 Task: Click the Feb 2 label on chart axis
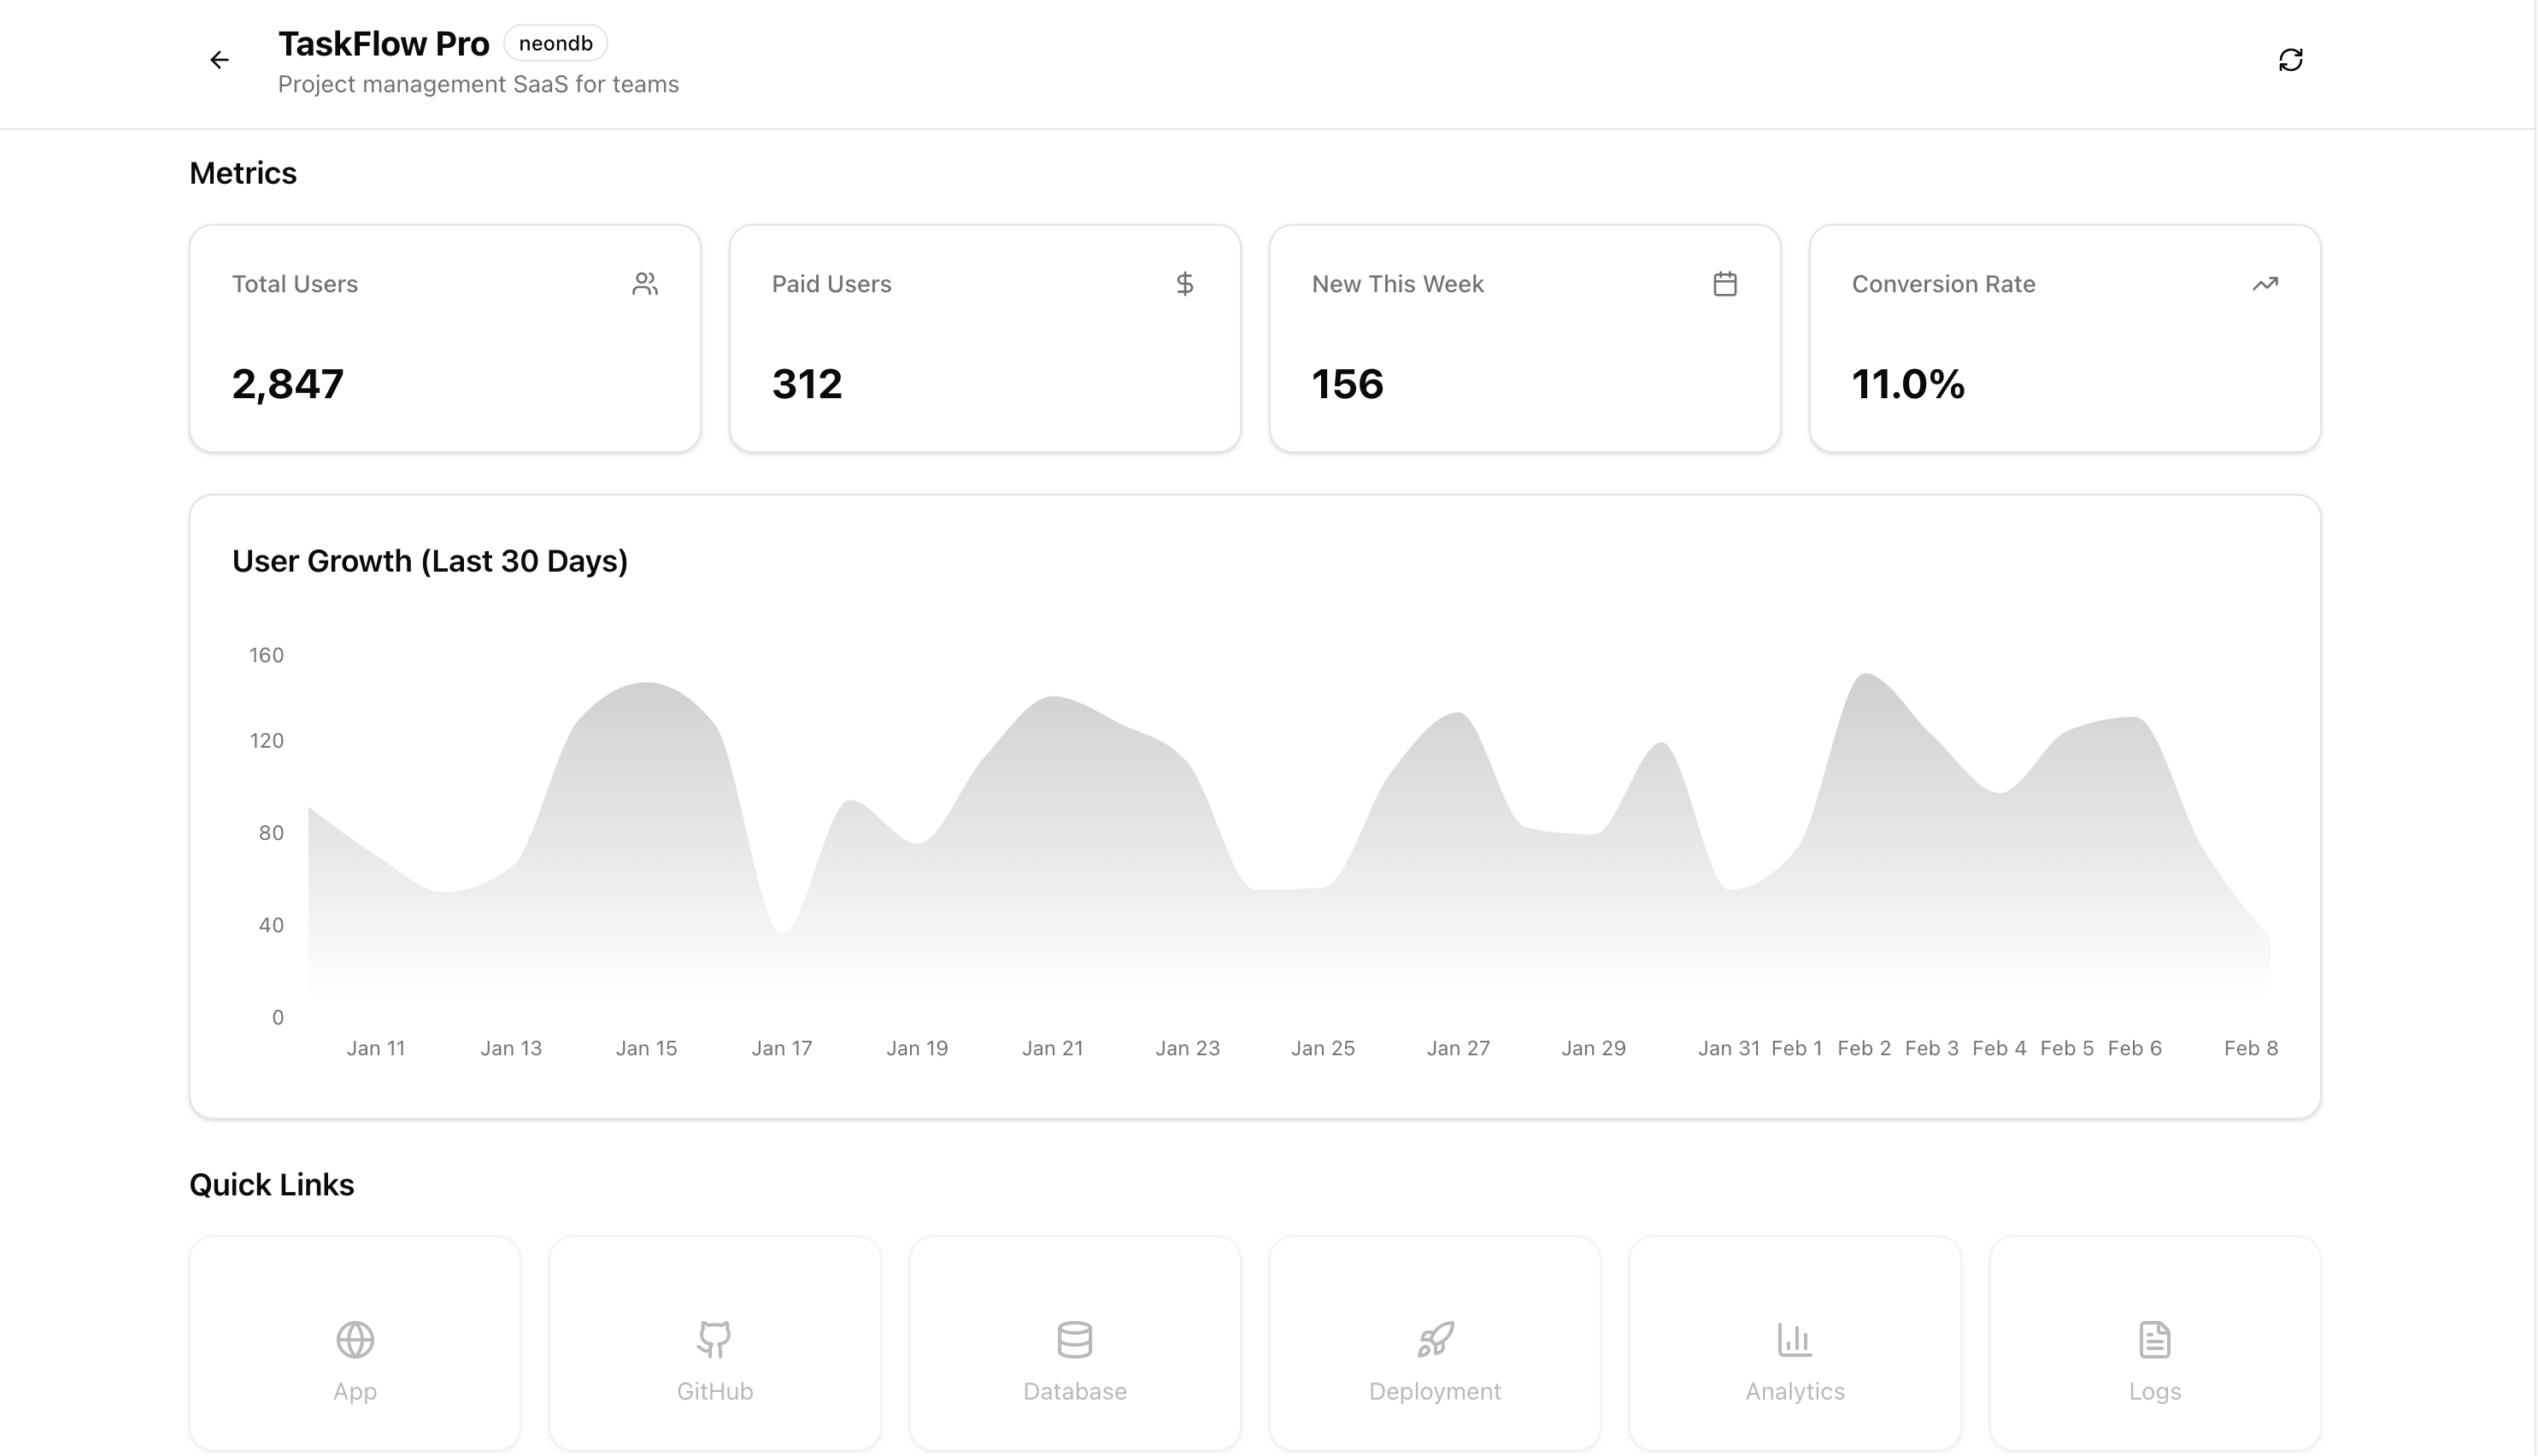[x=1863, y=1048]
